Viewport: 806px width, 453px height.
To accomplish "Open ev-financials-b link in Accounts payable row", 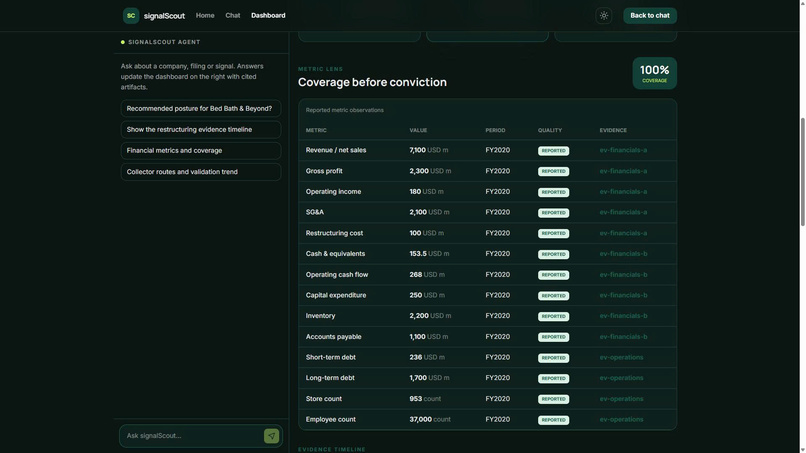I will pyautogui.click(x=623, y=337).
